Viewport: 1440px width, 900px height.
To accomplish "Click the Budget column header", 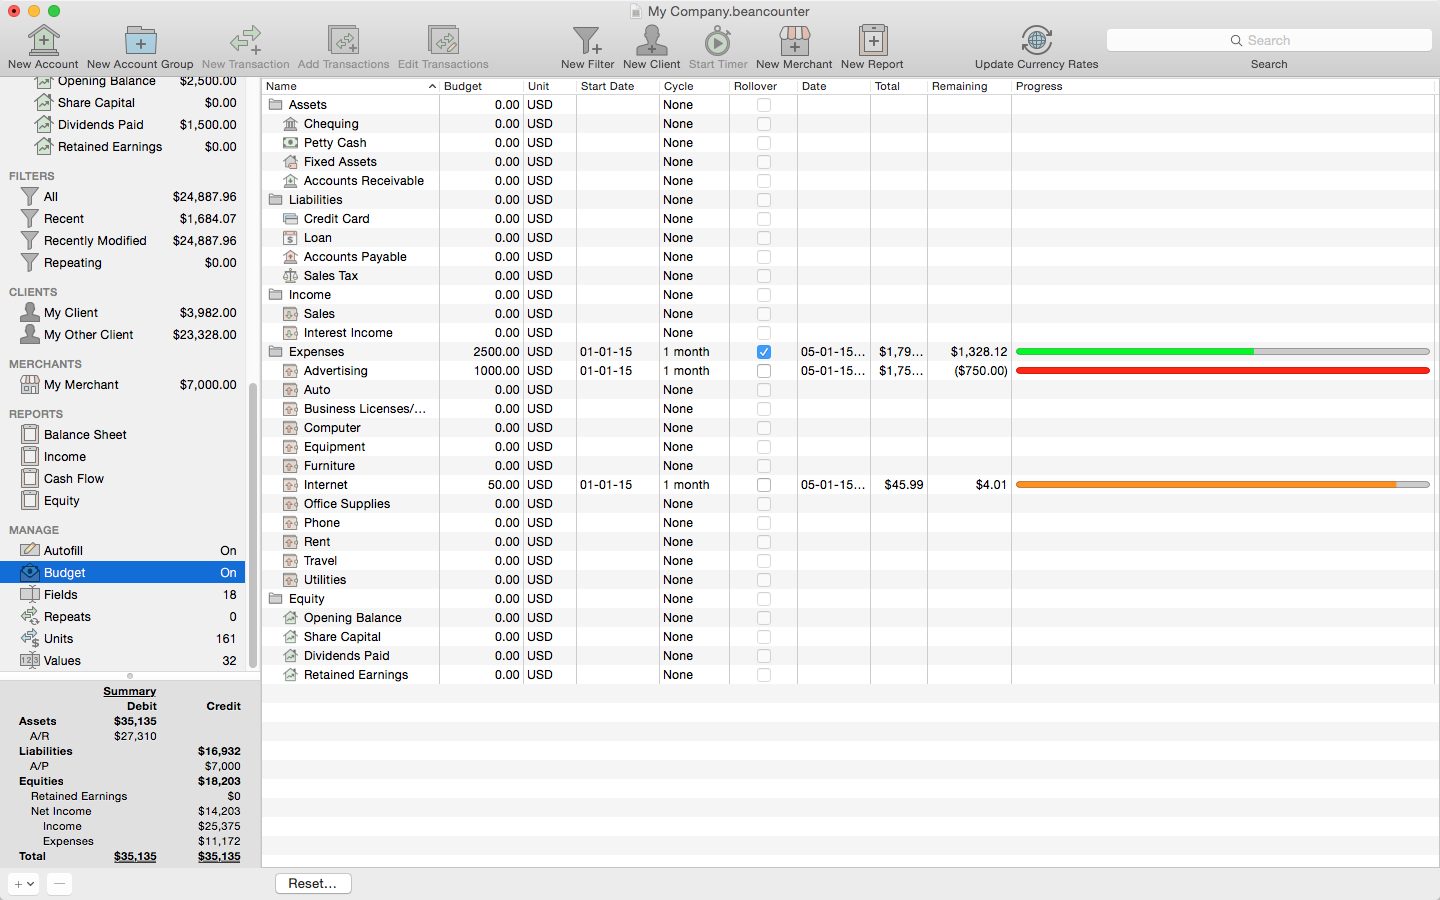I will [481, 87].
